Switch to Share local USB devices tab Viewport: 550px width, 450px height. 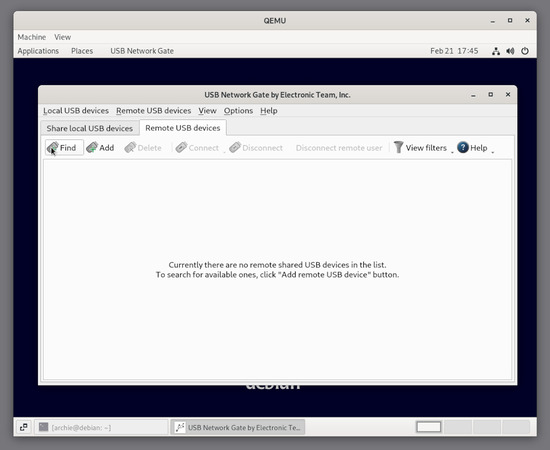[89, 128]
